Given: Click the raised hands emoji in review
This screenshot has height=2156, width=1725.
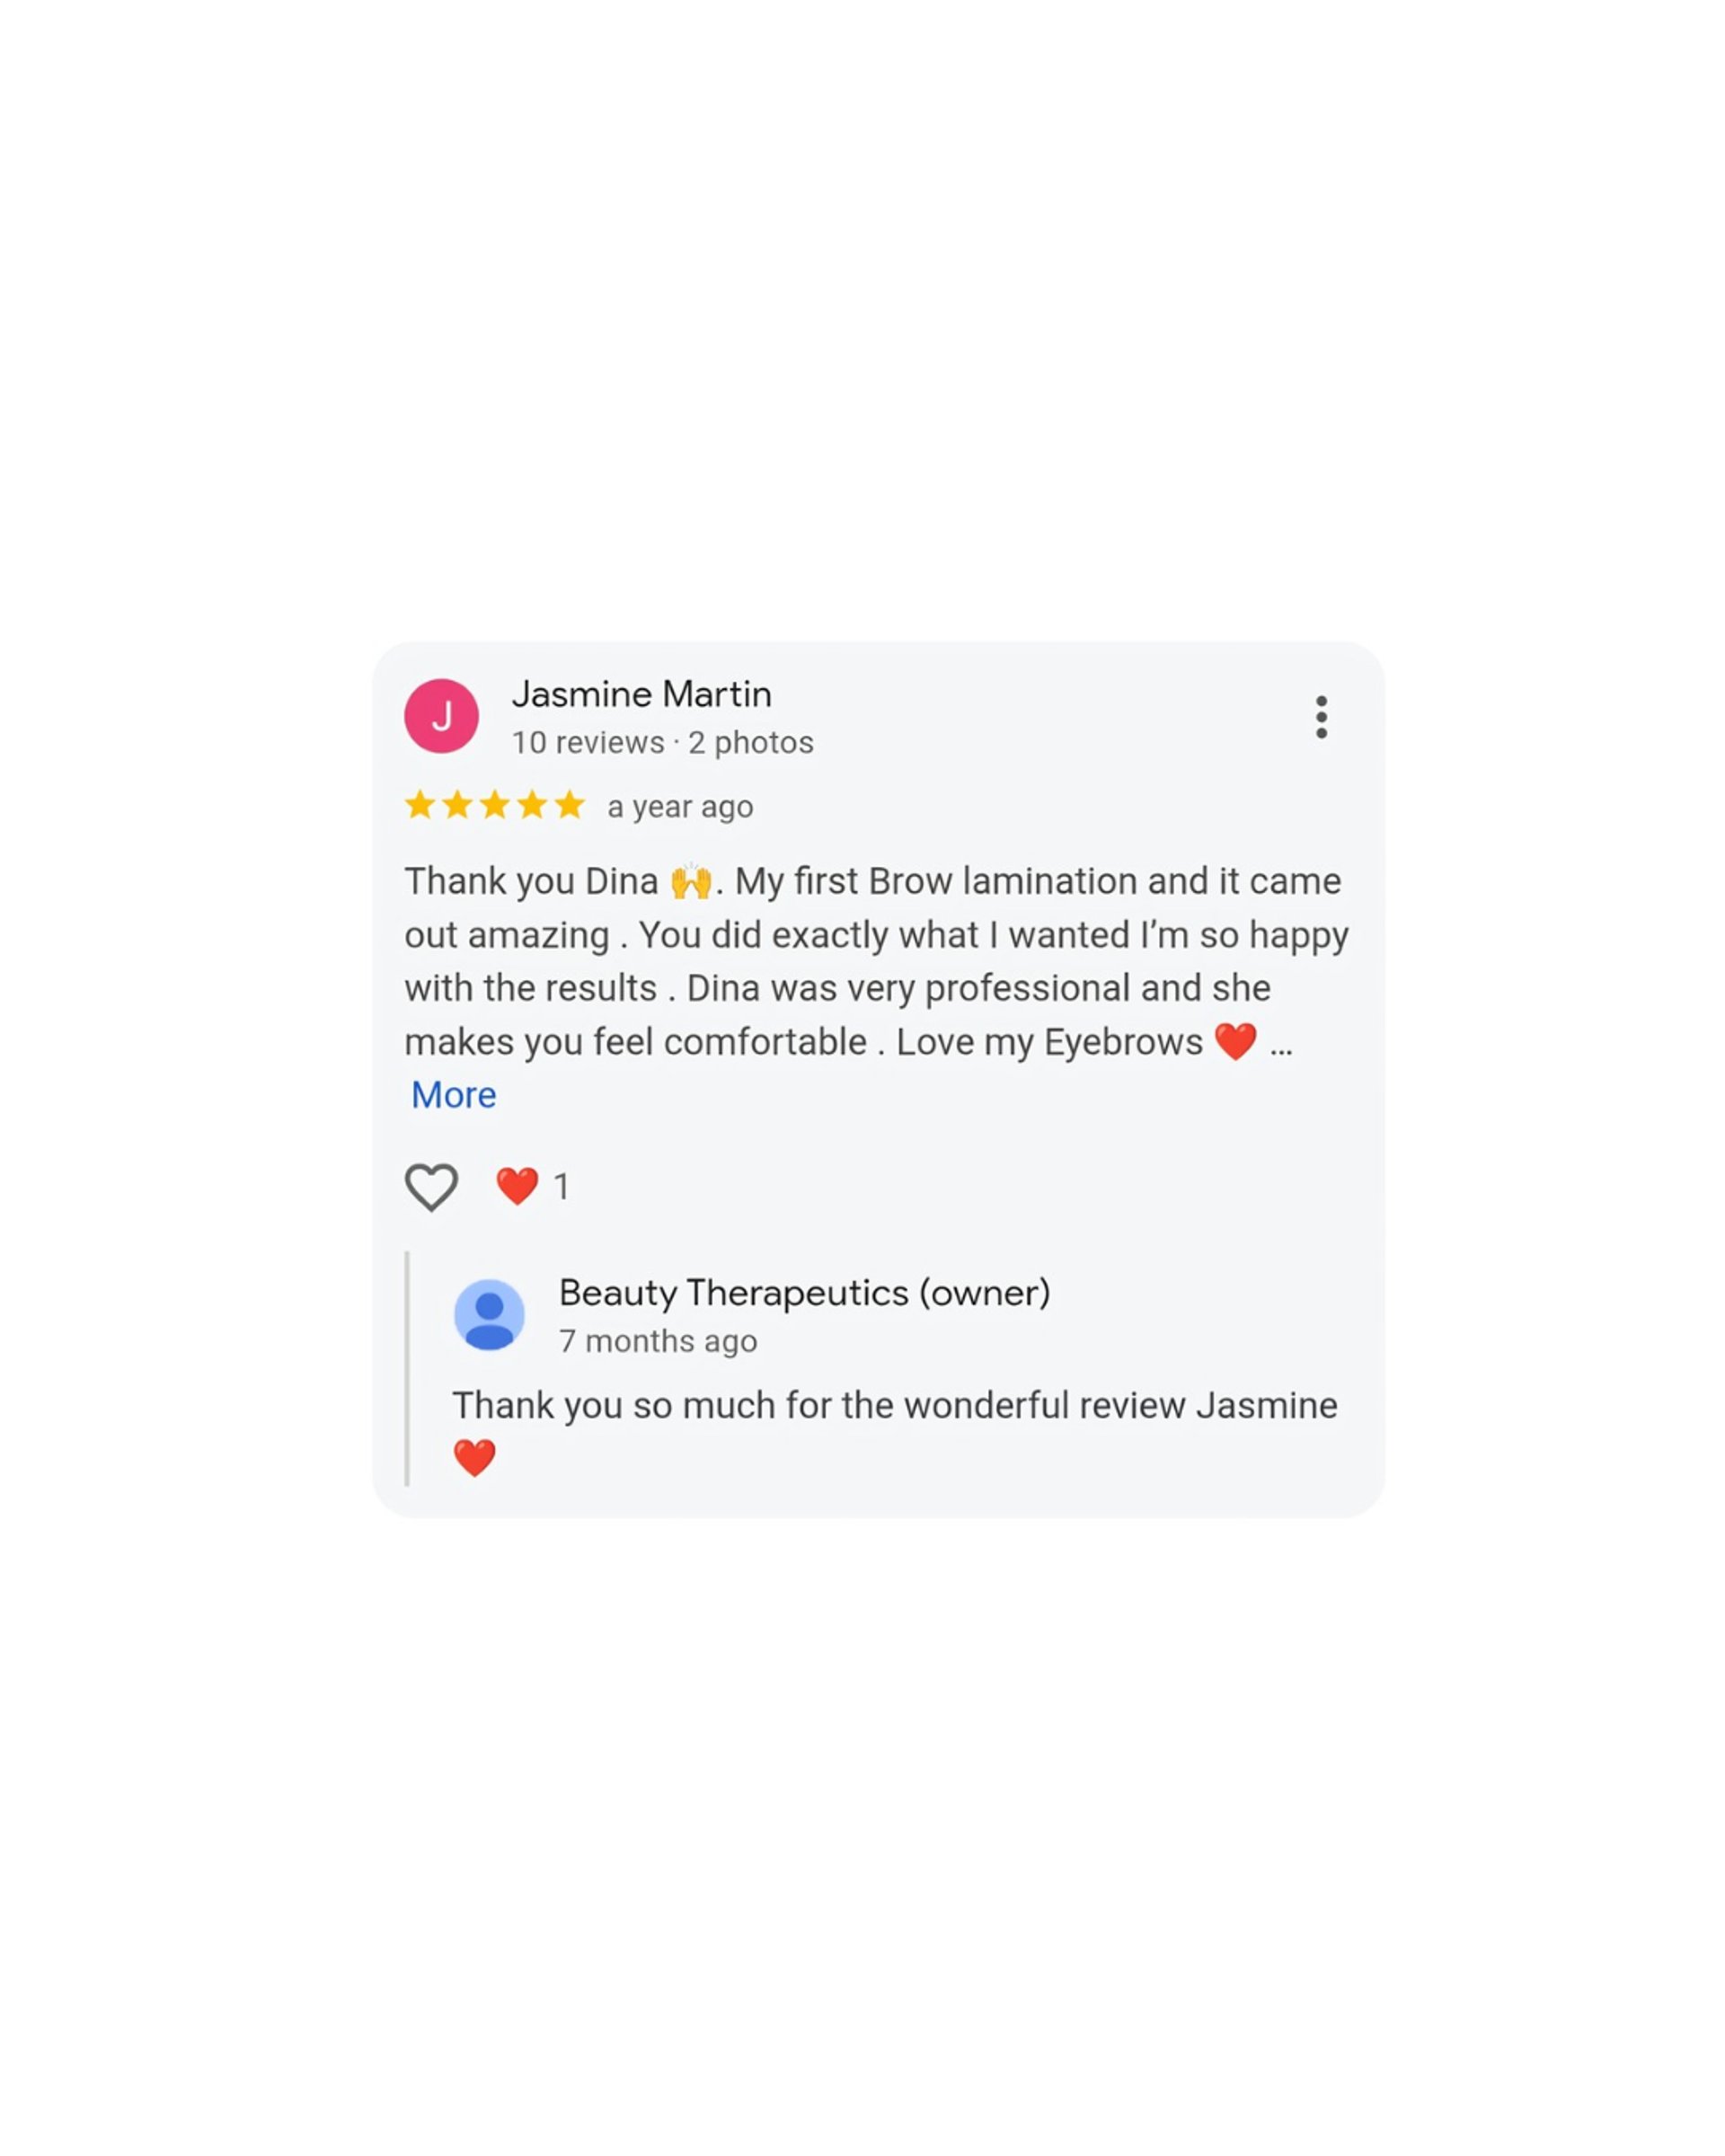Looking at the screenshot, I should pyautogui.click(x=691, y=882).
